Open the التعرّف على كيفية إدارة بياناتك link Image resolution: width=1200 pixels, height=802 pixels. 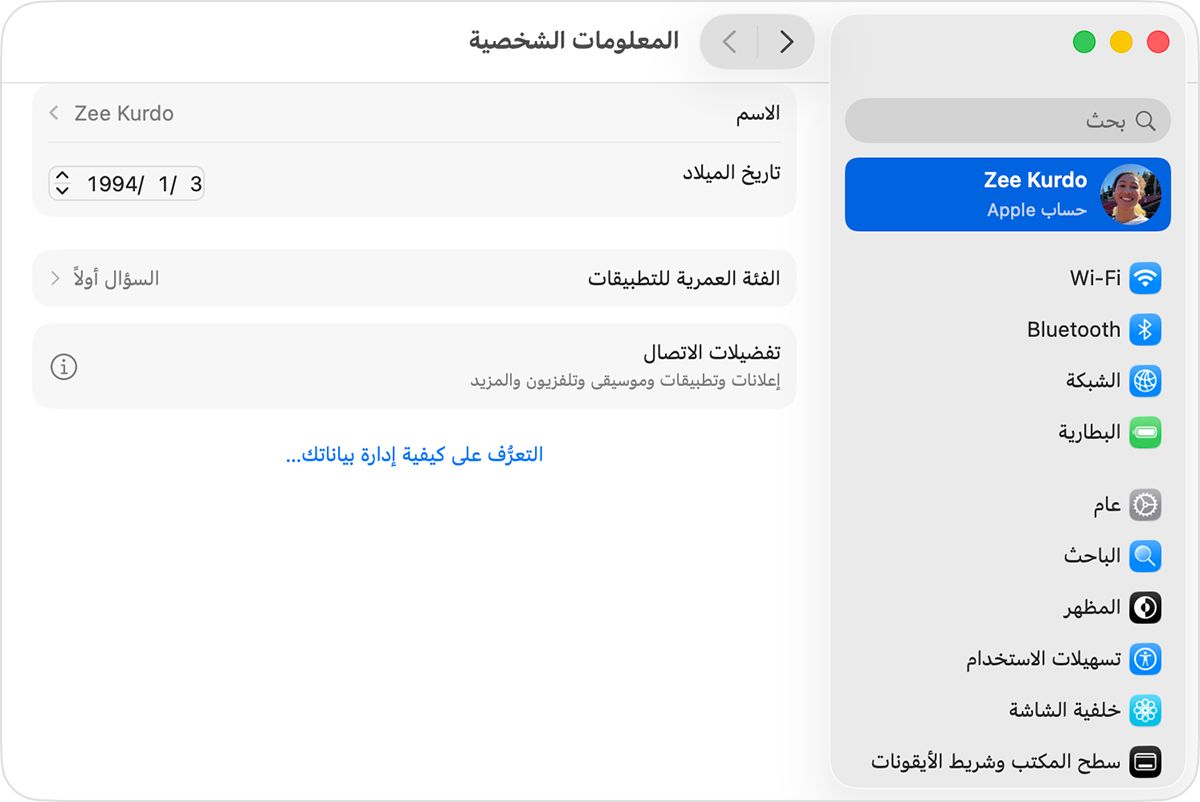[x=415, y=453]
